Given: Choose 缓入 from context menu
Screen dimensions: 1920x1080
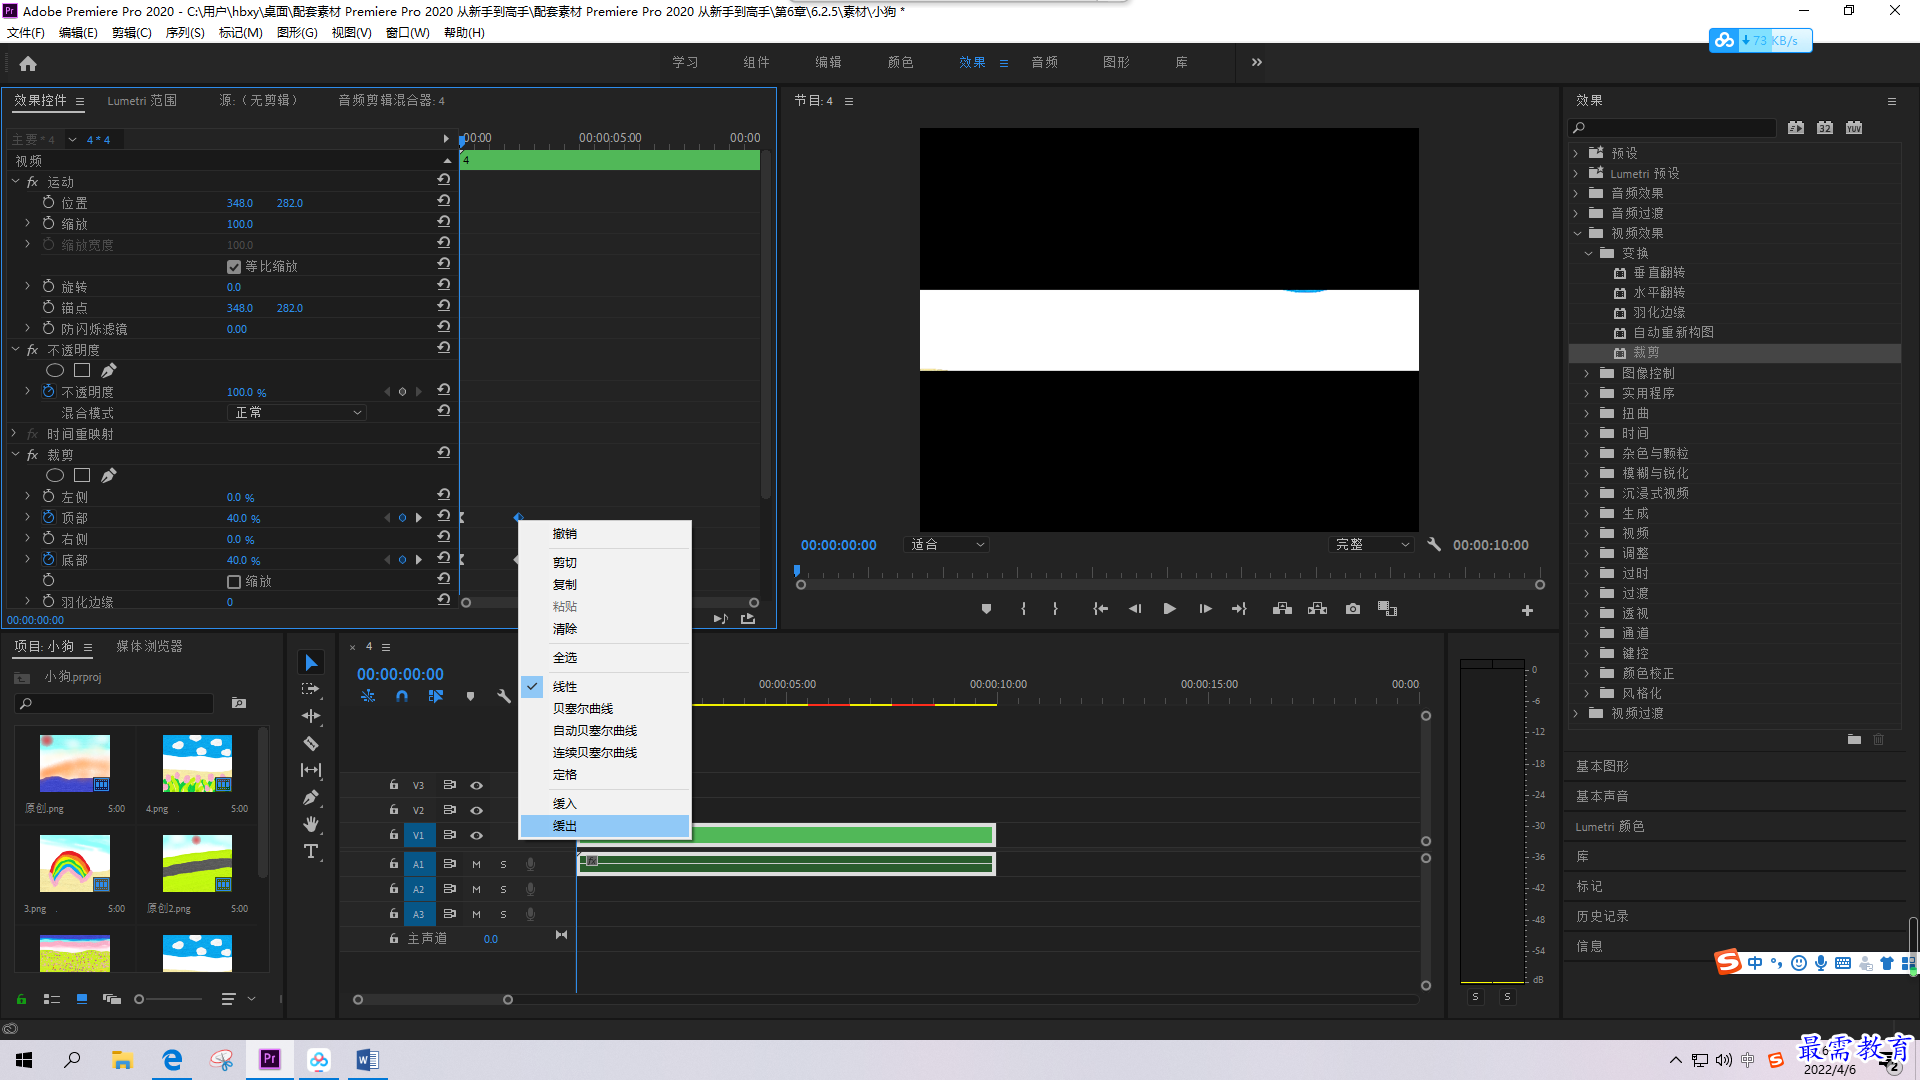Looking at the screenshot, I should click(604, 804).
